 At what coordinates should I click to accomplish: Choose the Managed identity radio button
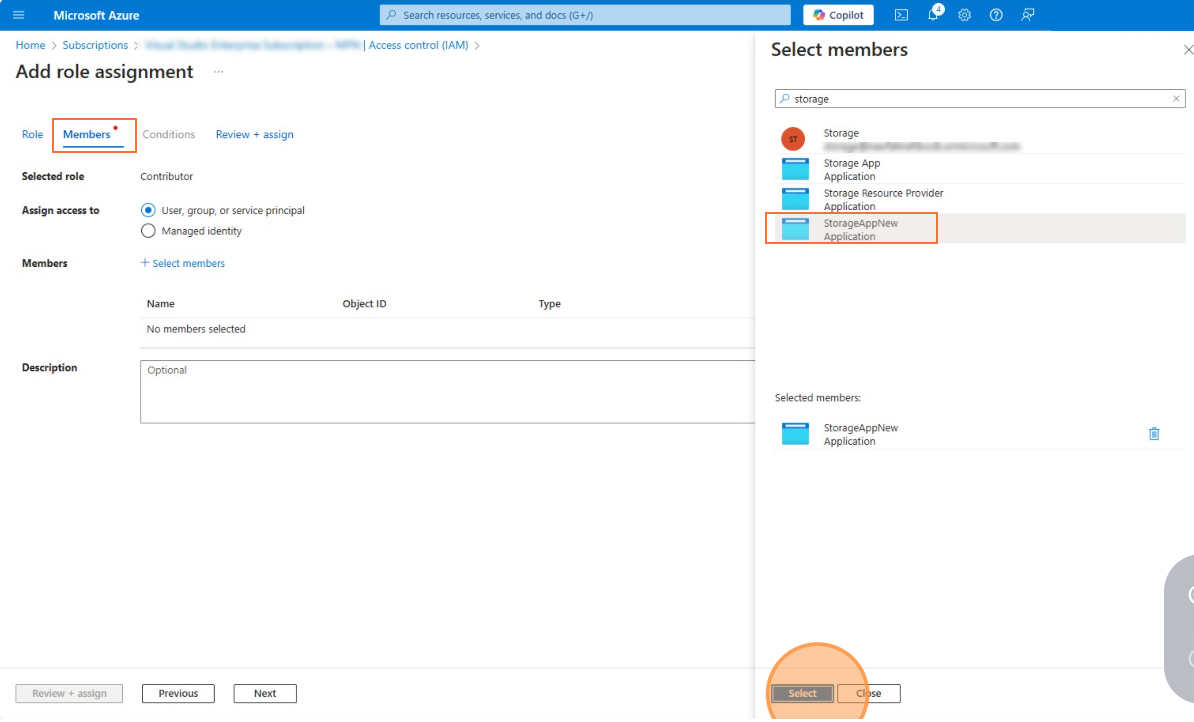[149, 231]
